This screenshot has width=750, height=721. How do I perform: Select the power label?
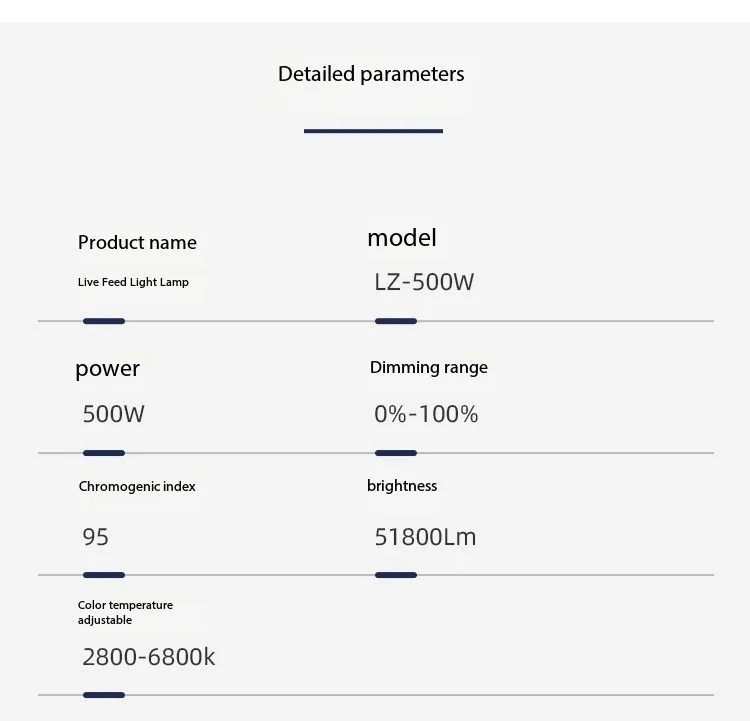(108, 370)
